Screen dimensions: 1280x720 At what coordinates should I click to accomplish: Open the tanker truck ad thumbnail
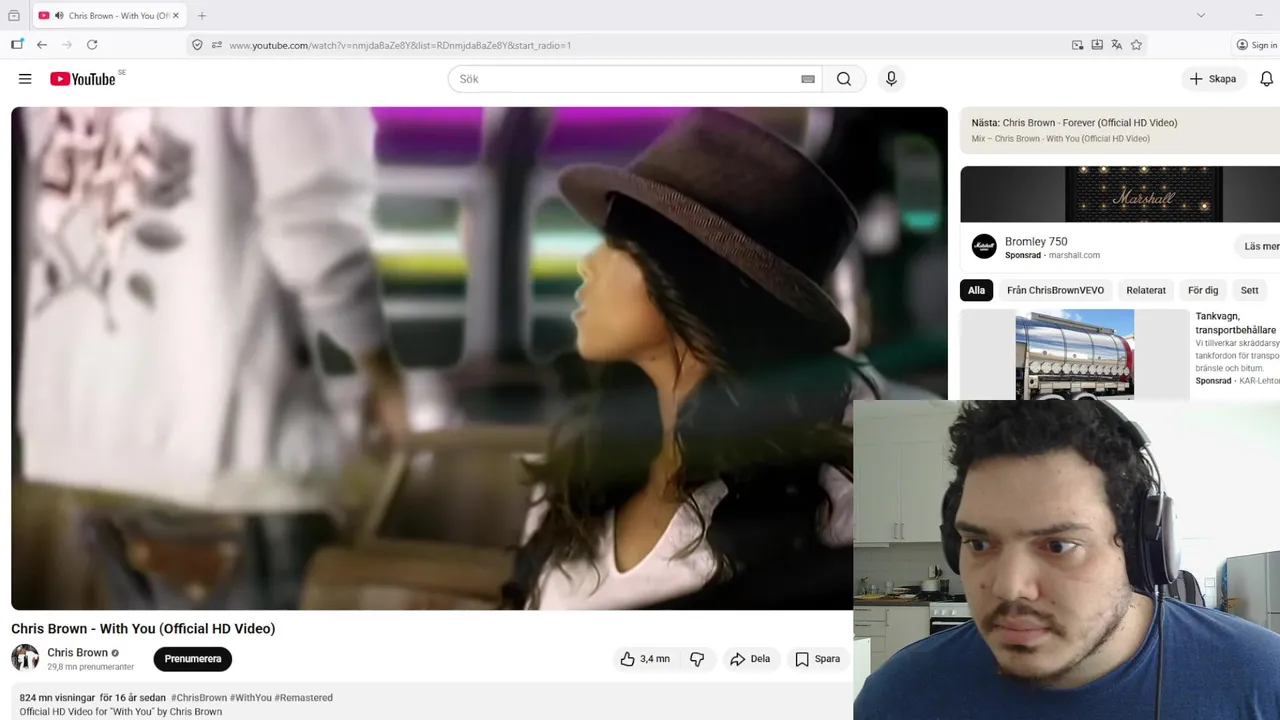pos(1074,354)
